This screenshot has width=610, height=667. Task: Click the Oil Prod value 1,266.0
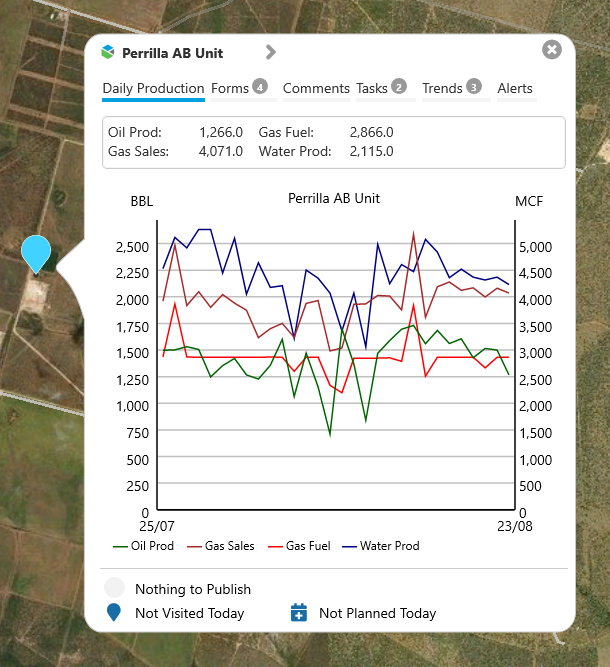tap(222, 132)
